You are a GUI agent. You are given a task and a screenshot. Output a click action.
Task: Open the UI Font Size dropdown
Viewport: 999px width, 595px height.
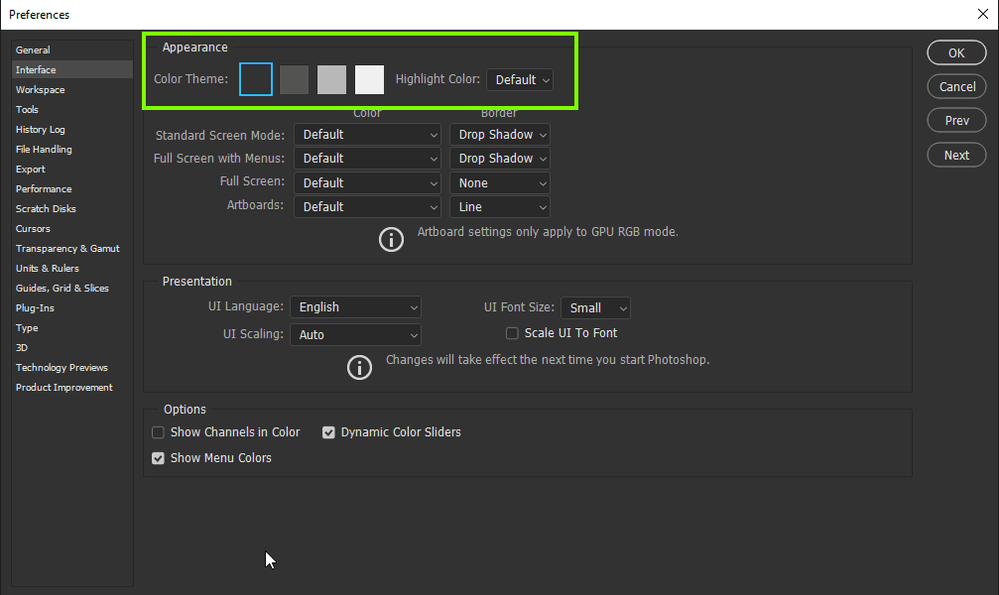click(595, 307)
